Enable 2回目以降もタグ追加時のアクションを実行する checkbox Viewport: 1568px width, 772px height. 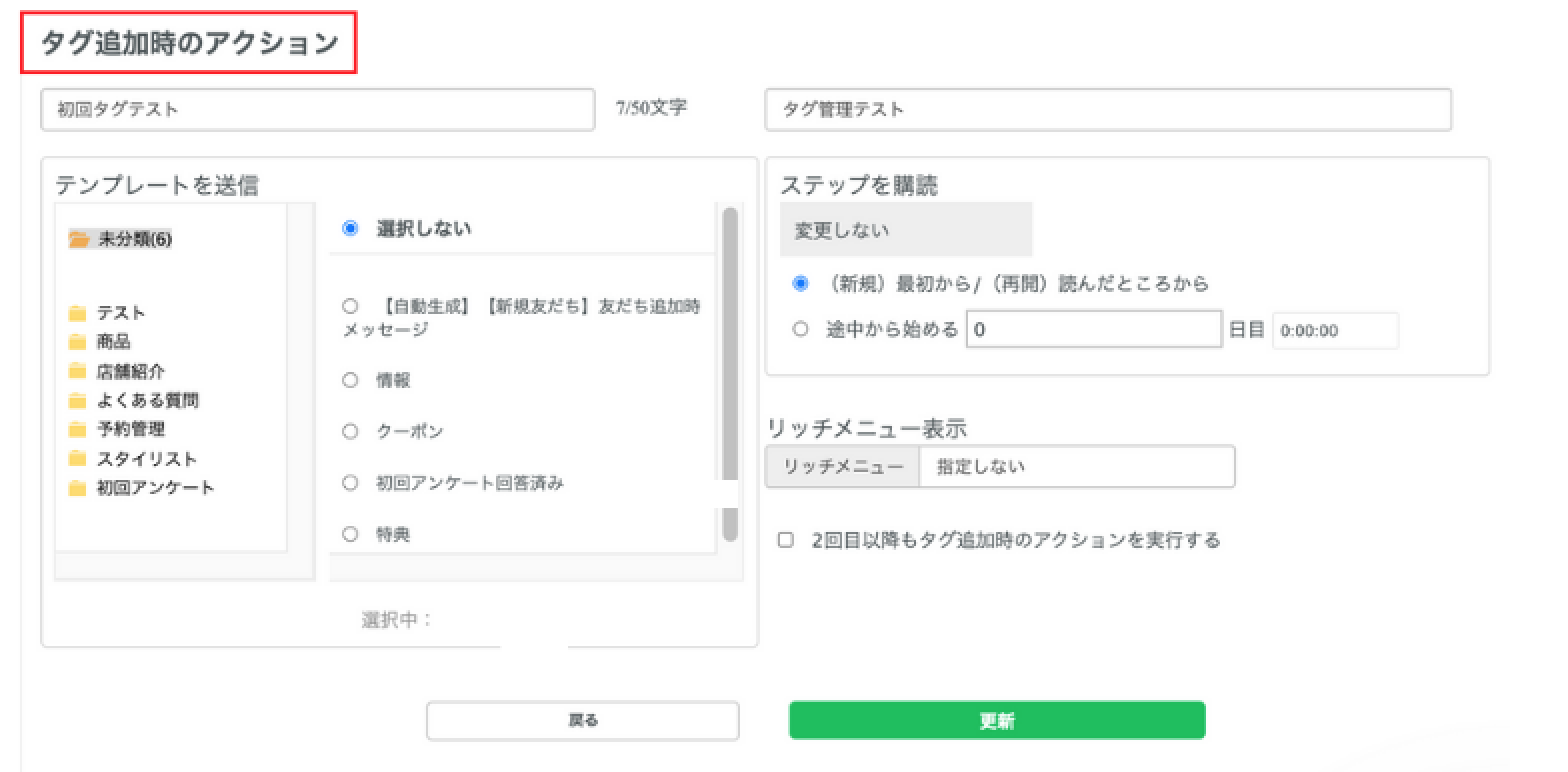coord(786,540)
